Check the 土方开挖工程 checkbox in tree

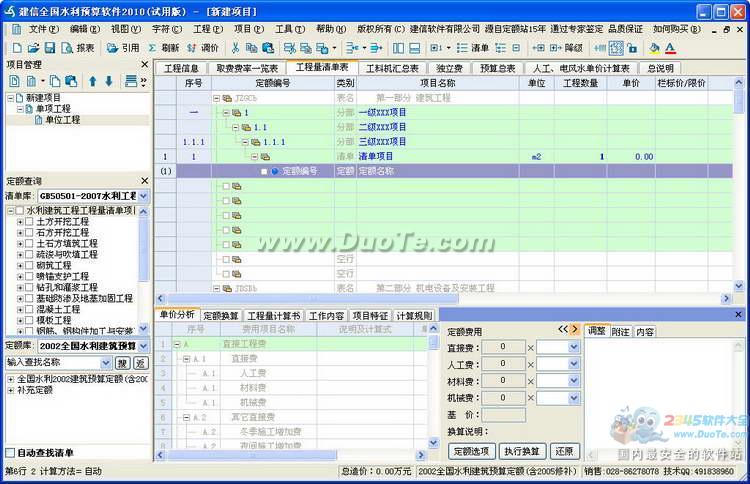(29, 221)
